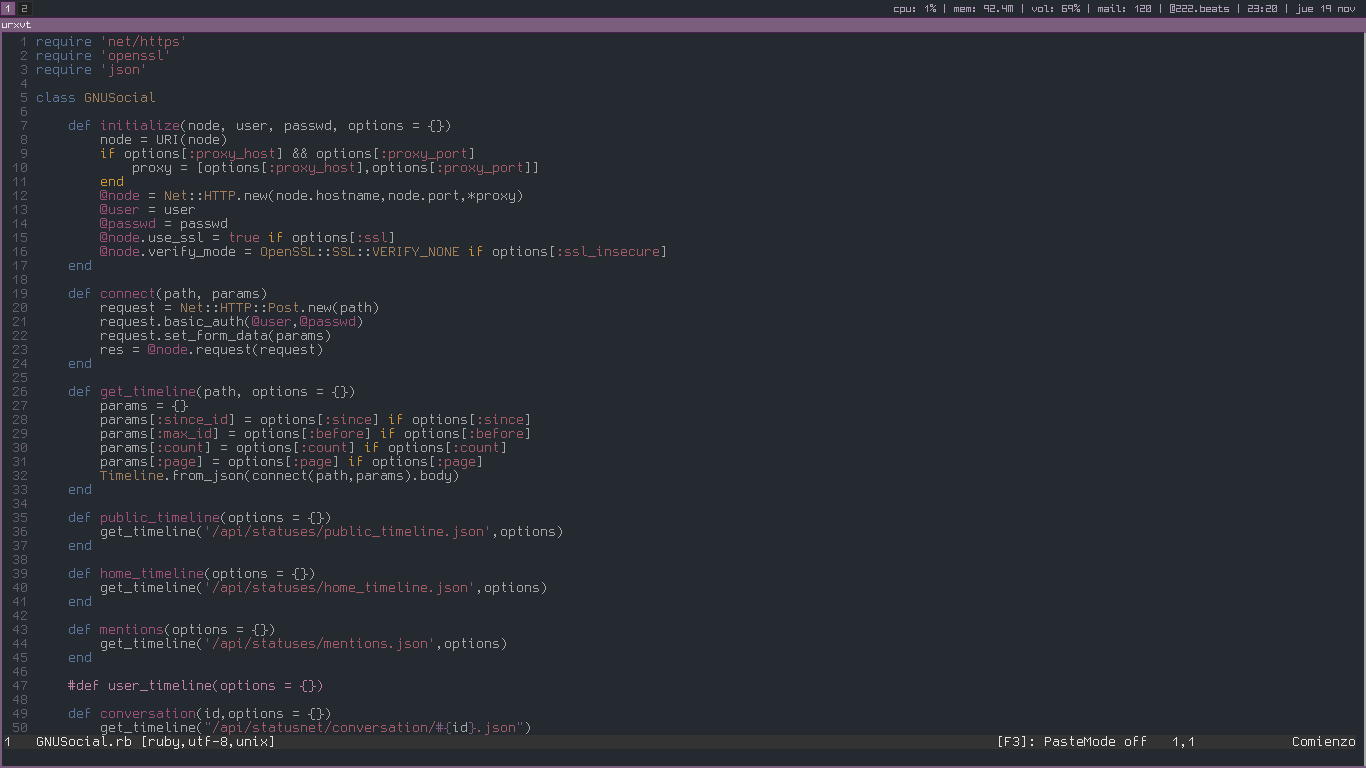Click the proxy = [options...] assignment line
Image resolution: width=1366 pixels, height=768 pixels.
tap(335, 167)
